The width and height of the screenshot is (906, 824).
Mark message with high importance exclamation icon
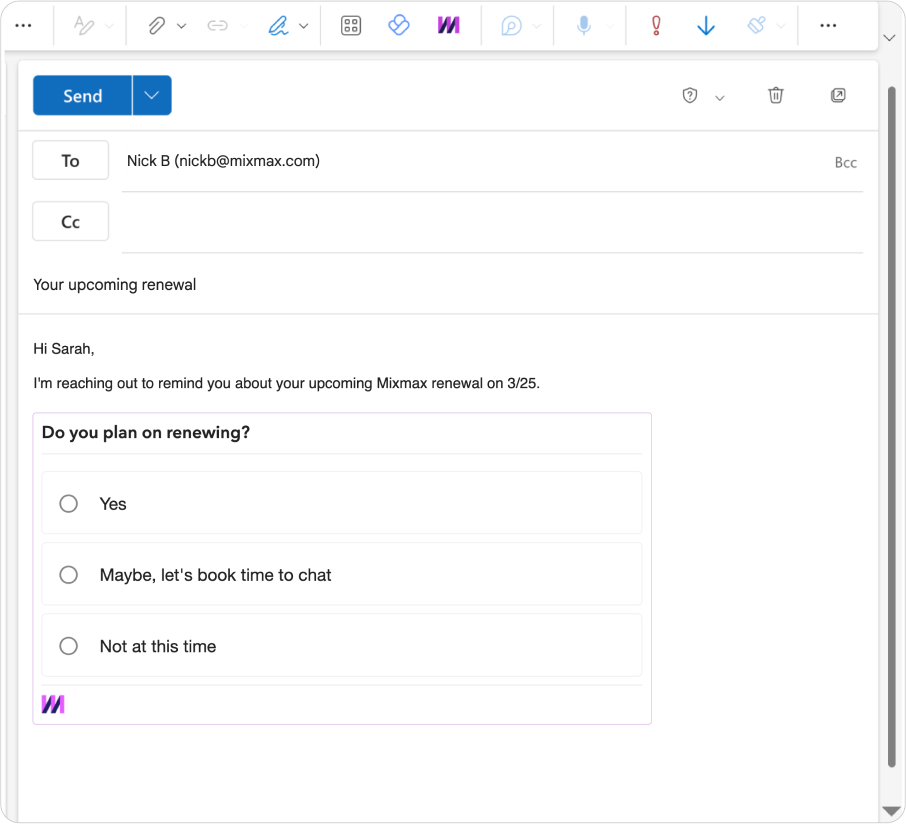[655, 25]
